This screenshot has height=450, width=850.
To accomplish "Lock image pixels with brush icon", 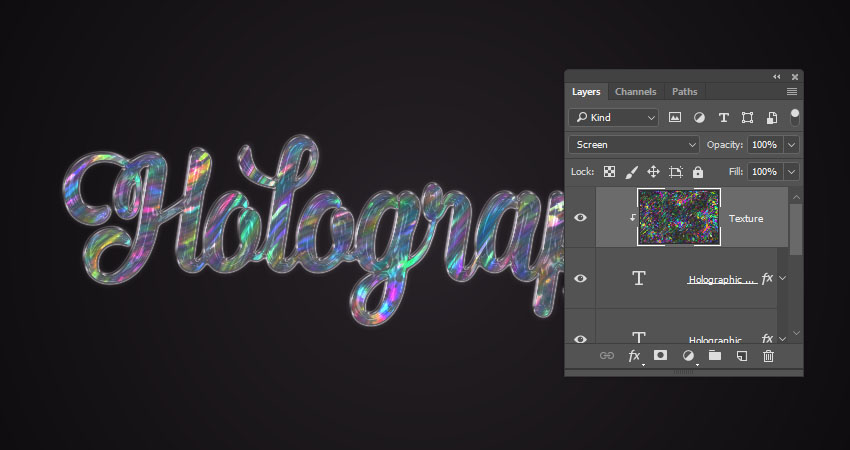I will pyautogui.click(x=632, y=172).
